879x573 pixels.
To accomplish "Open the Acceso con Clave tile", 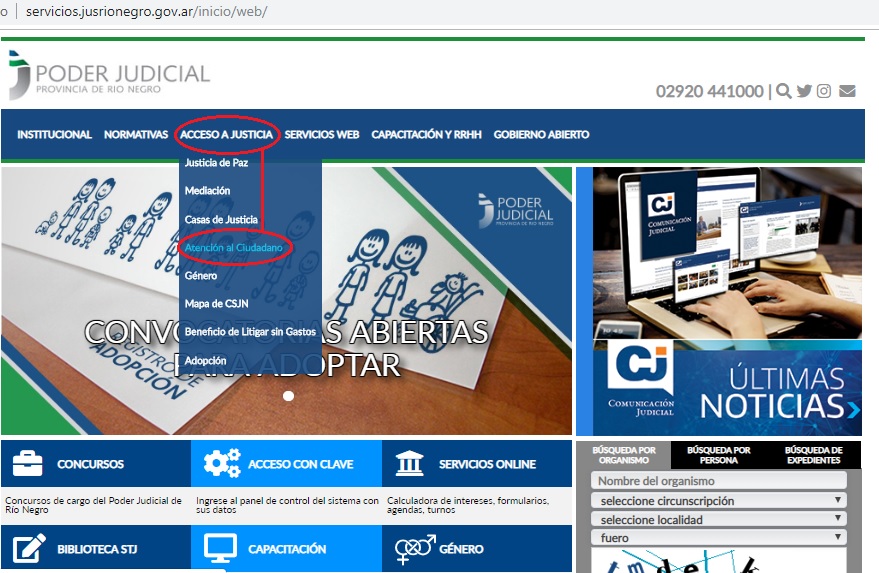I will coord(286,463).
